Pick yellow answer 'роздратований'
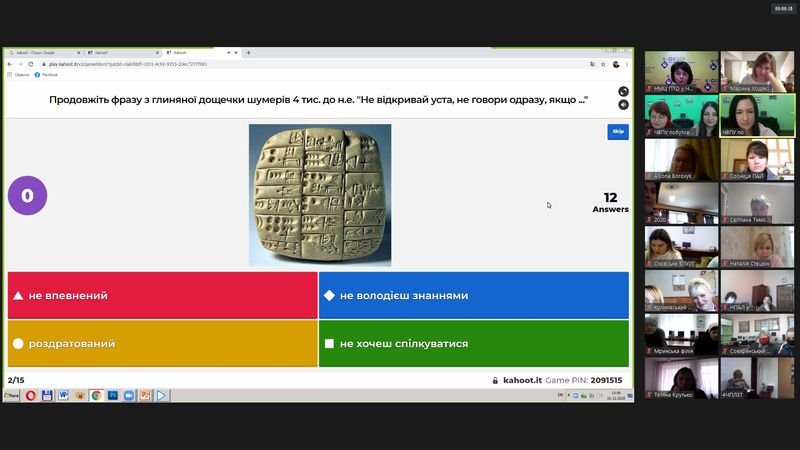The width and height of the screenshot is (800, 450). click(162, 344)
